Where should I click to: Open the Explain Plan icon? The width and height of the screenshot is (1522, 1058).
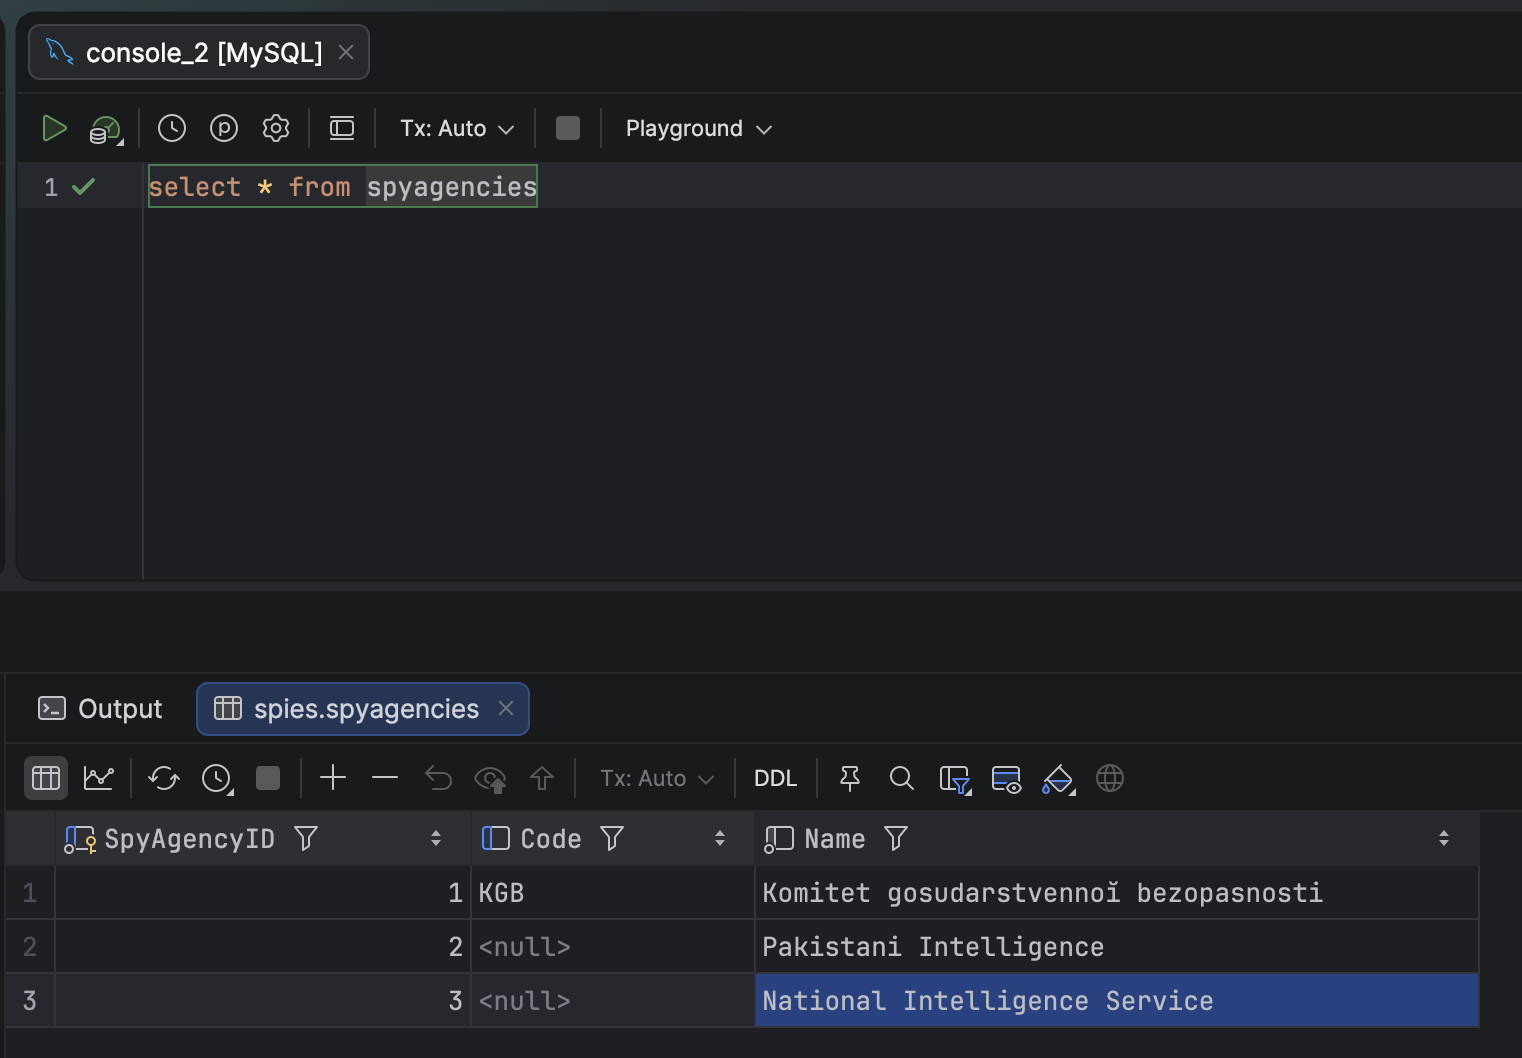pyautogui.click(x=105, y=129)
